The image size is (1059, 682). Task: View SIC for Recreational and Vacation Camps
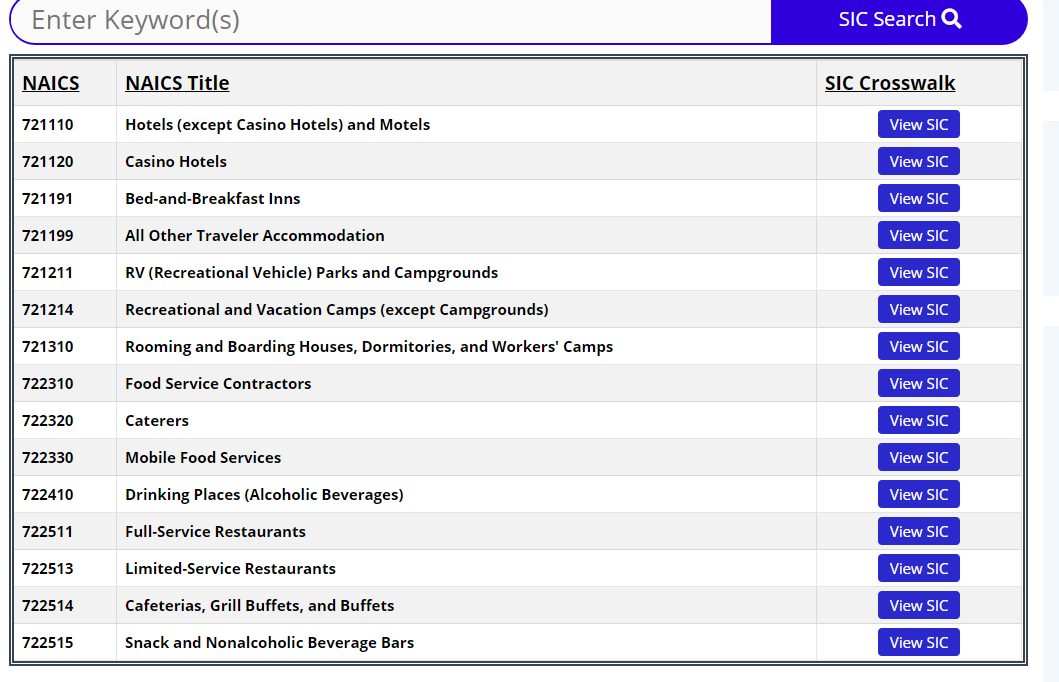[x=919, y=309]
